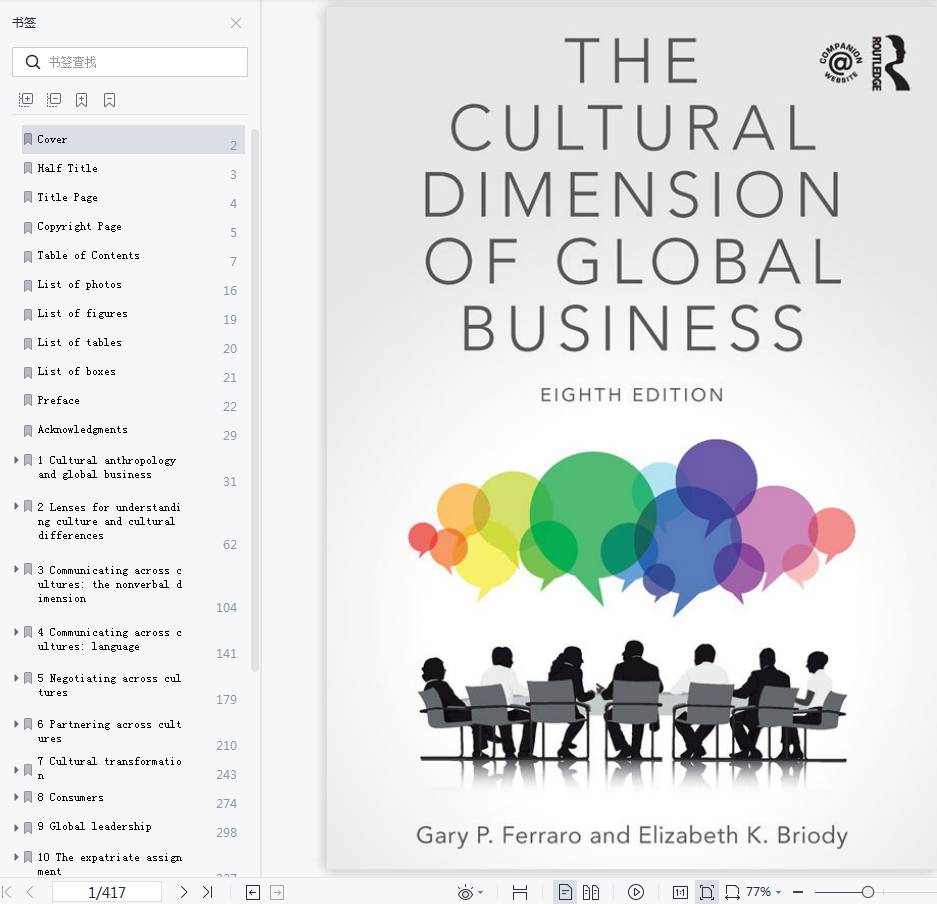Image resolution: width=937 pixels, height=904 pixels.
Task: Open bookmark '8 Consumers'
Action: click(71, 798)
